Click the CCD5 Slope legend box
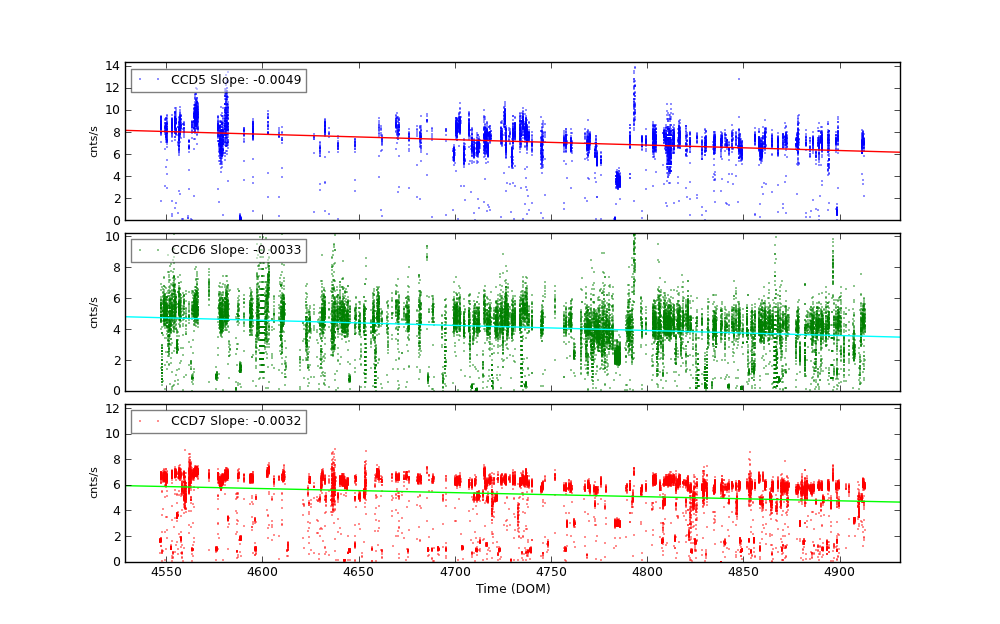 (218, 80)
